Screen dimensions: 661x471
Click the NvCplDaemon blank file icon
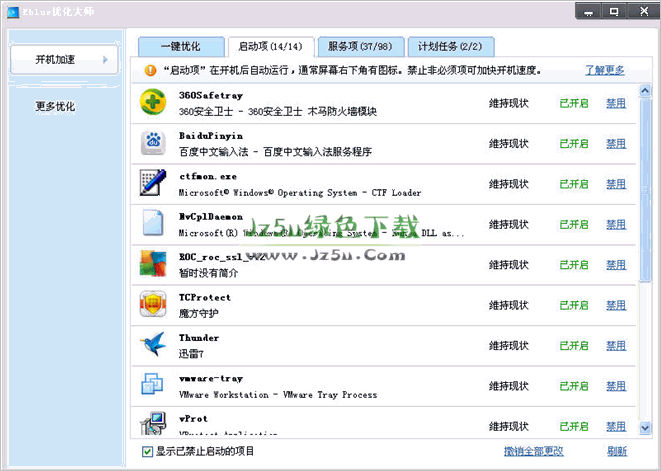coord(153,223)
